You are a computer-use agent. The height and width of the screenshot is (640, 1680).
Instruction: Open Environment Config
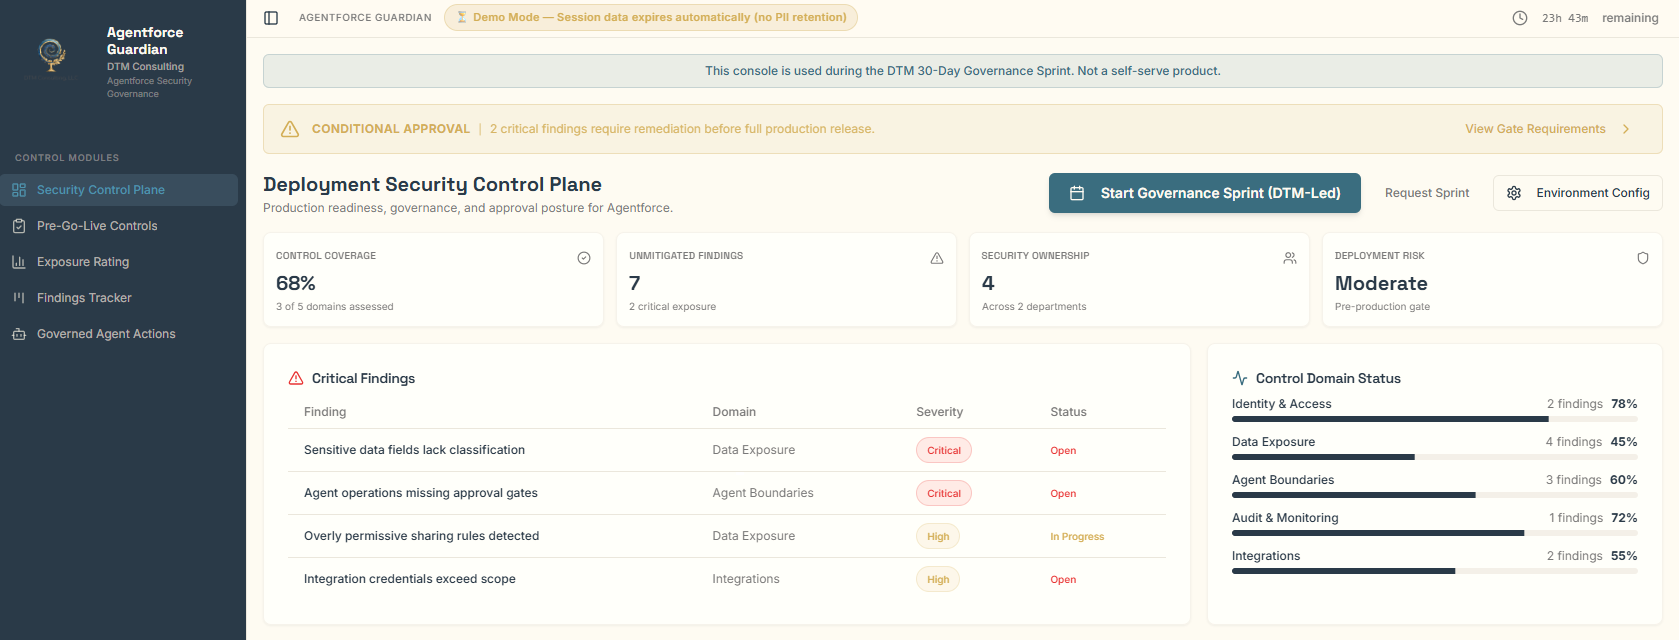pos(1578,193)
